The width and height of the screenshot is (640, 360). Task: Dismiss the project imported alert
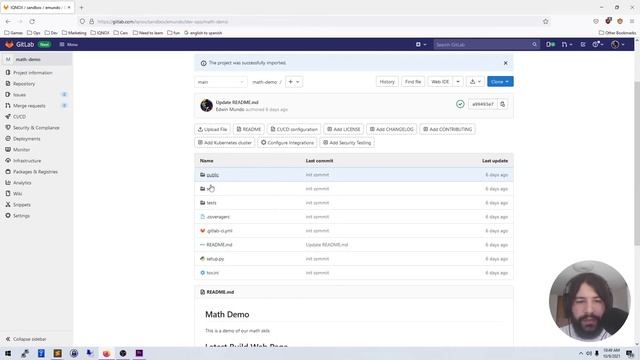coord(505,63)
